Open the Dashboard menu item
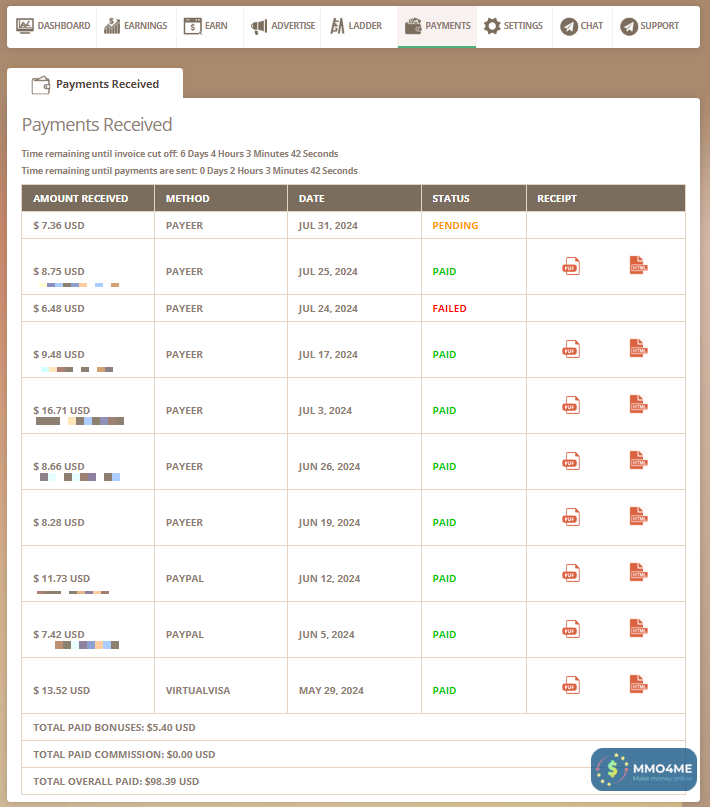 [x=53, y=26]
